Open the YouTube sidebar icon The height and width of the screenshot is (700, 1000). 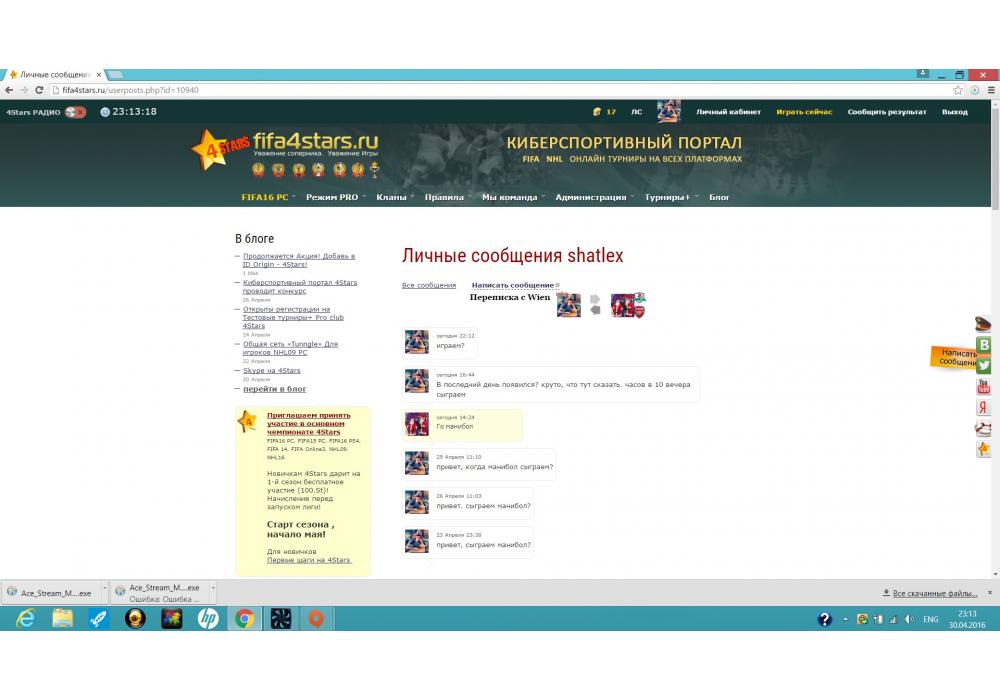click(x=984, y=387)
